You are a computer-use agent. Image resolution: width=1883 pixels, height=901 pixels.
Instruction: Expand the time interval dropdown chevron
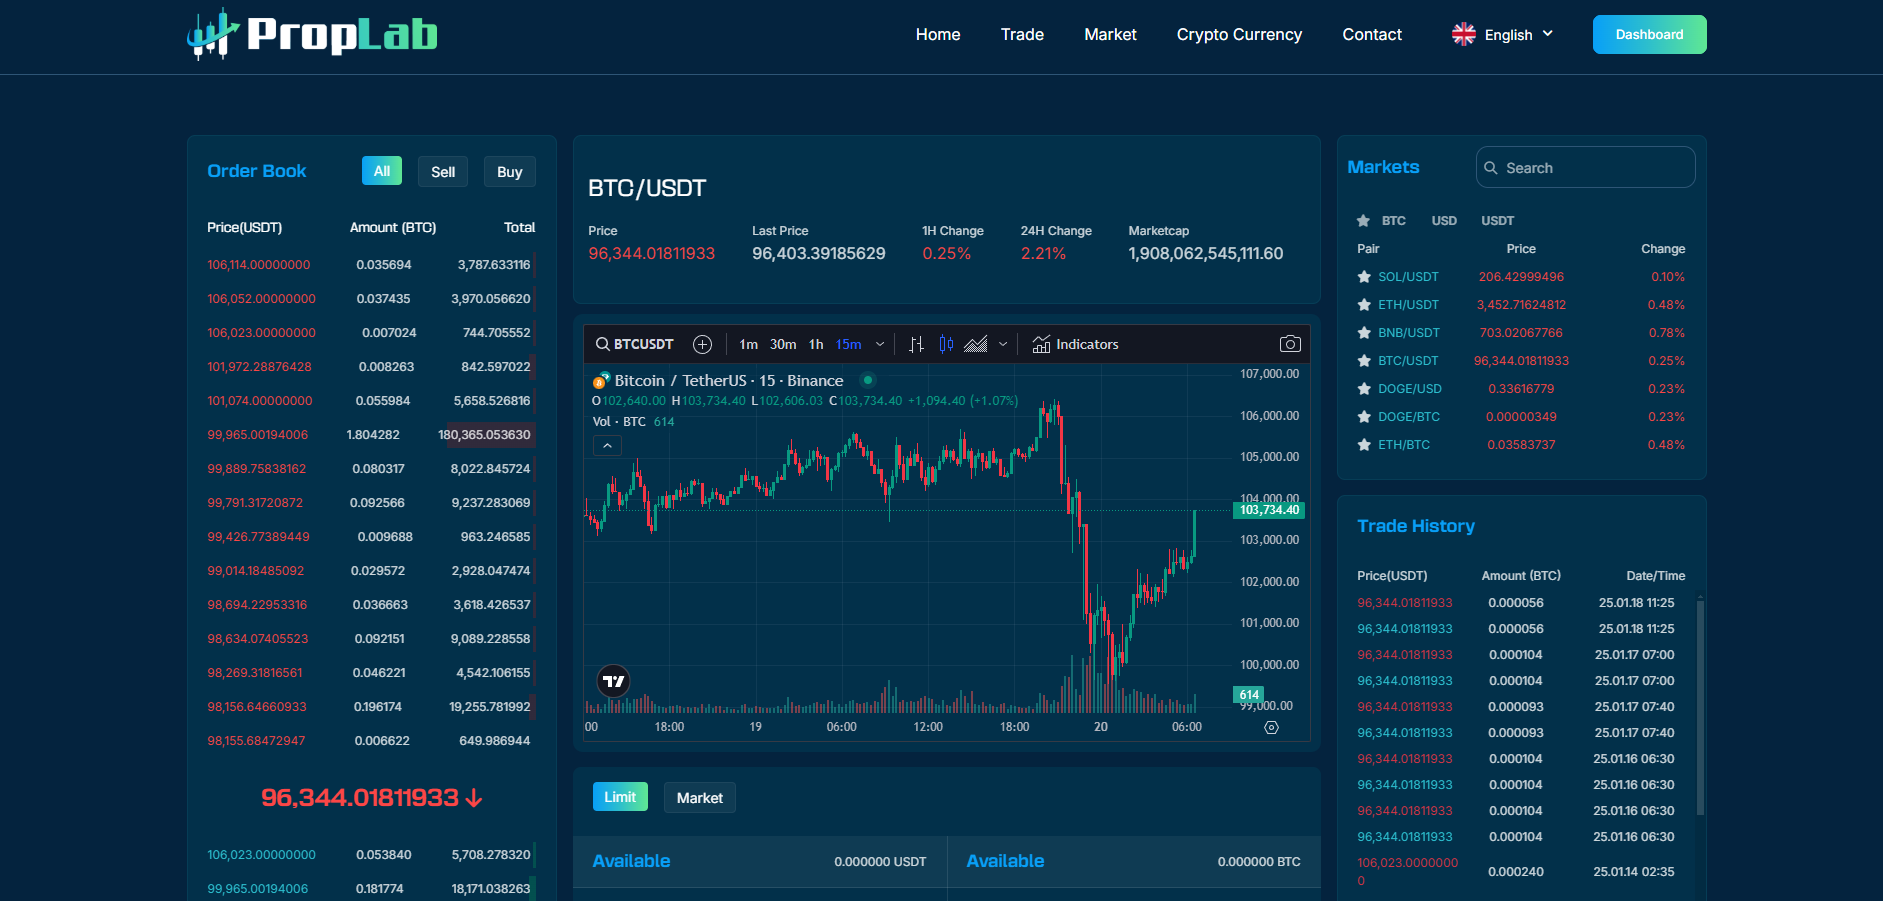pos(880,344)
